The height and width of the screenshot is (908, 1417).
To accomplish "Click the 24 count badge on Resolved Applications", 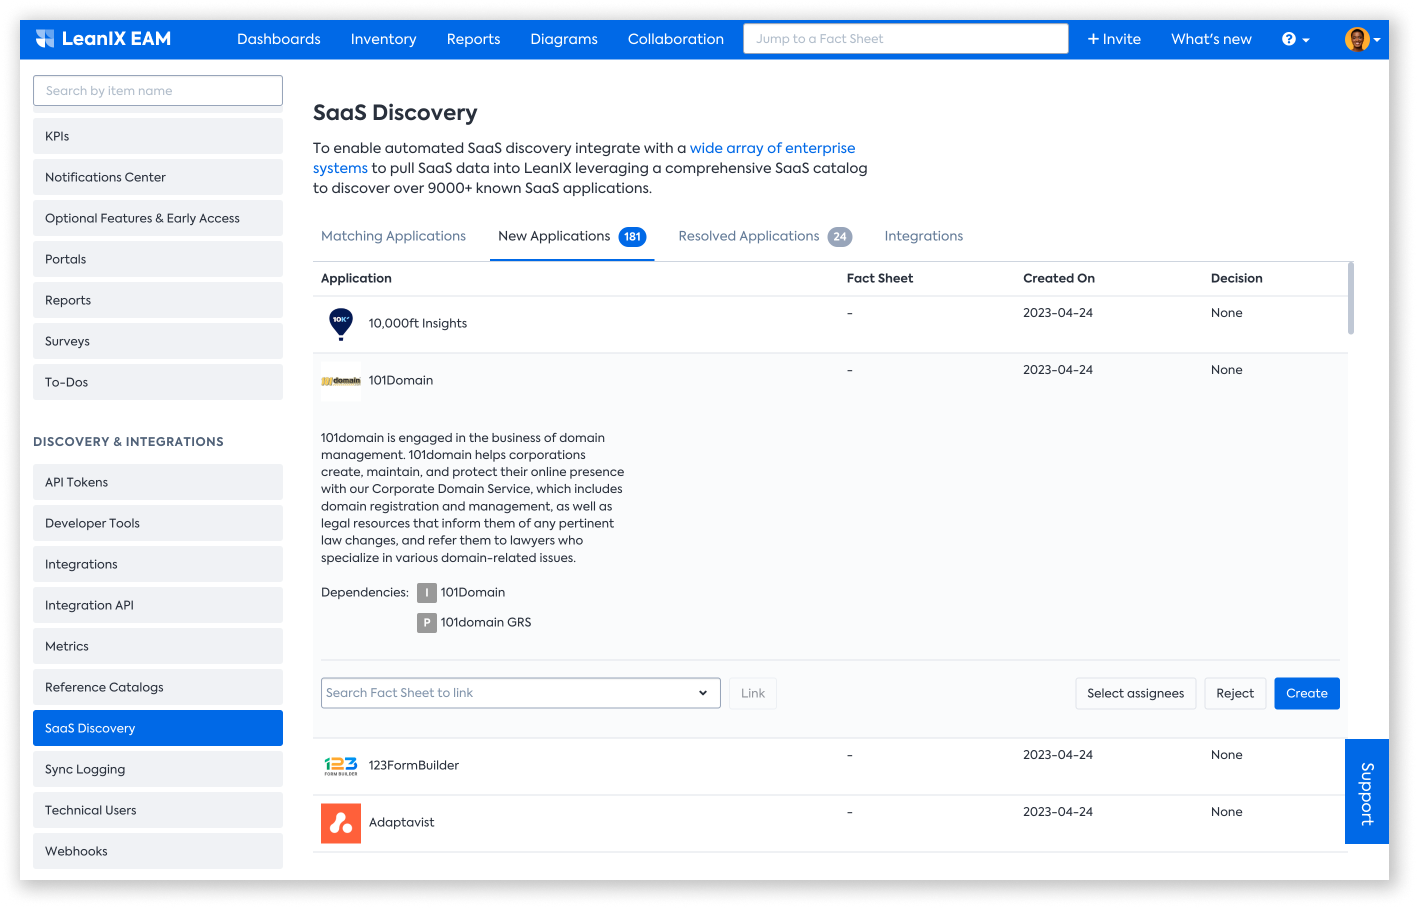I will pyautogui.click(x=840, y=237).
